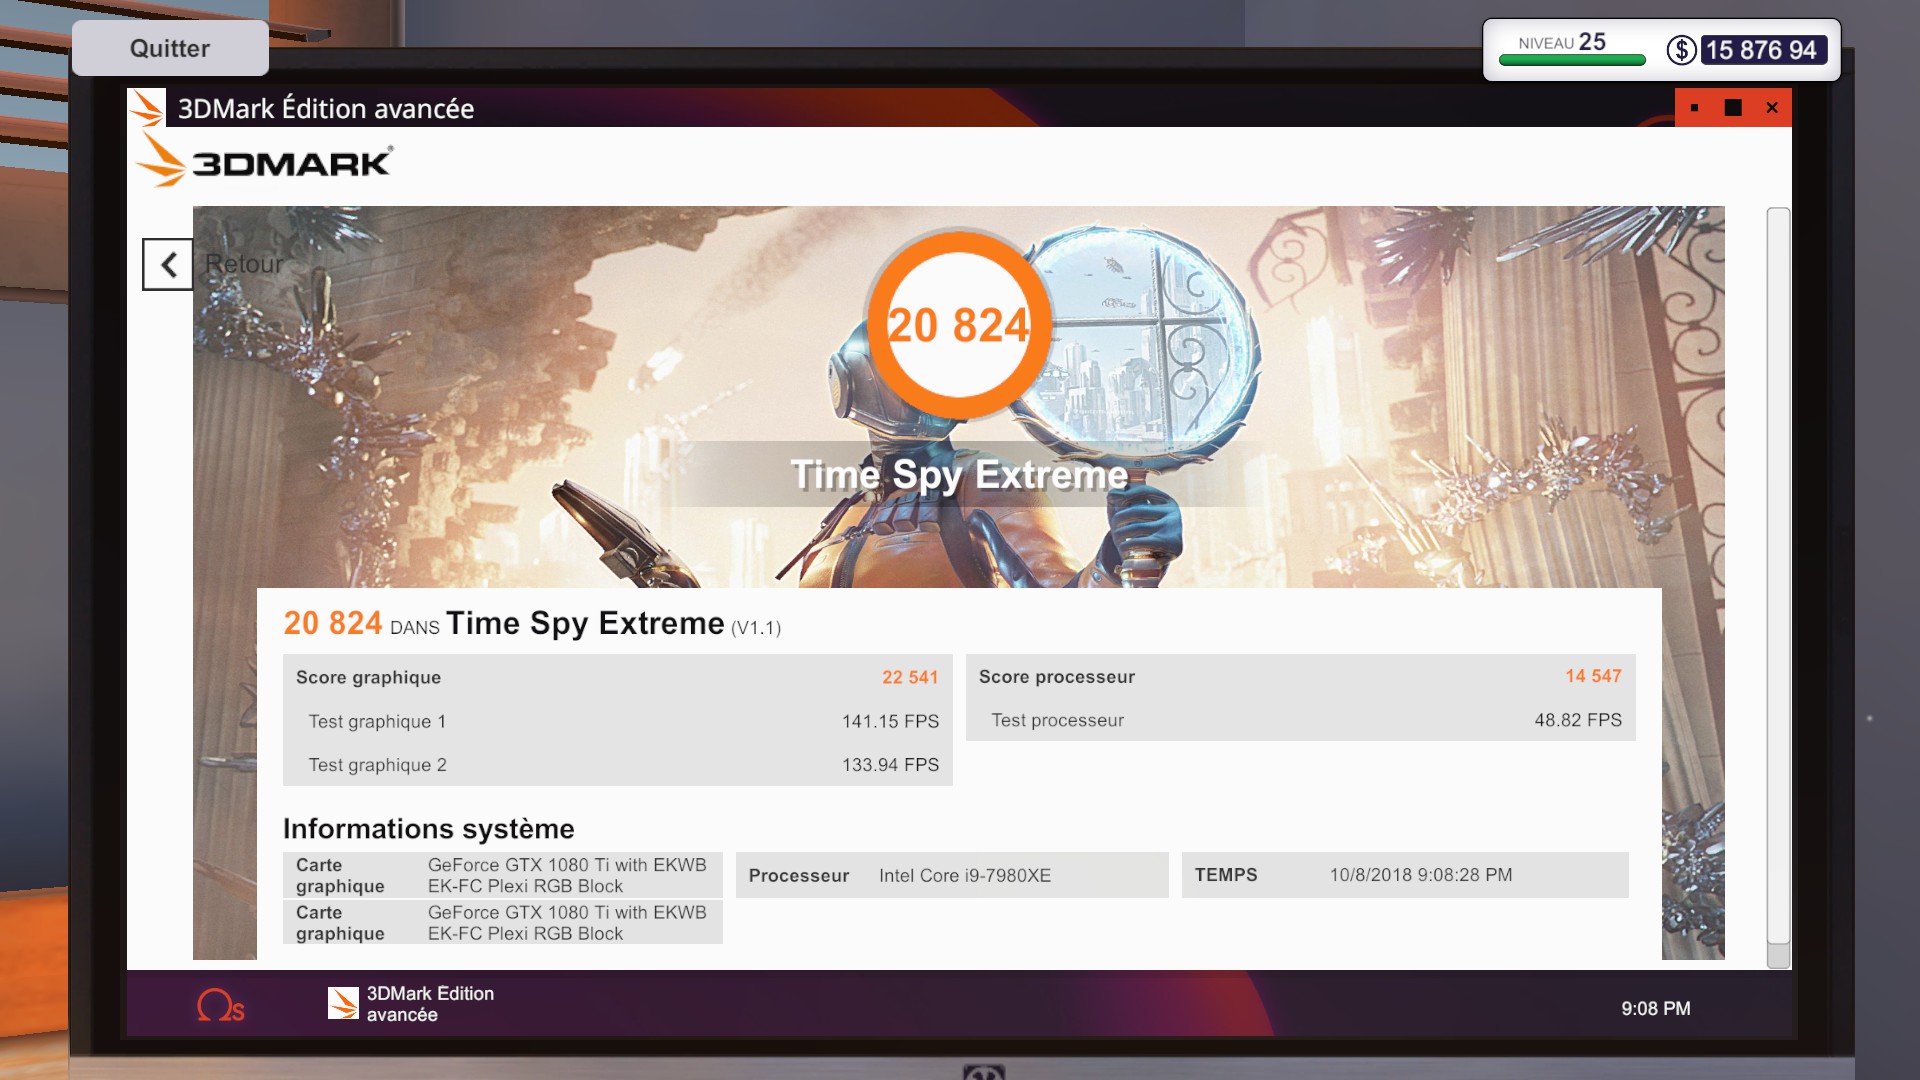Click the Informations système heading
1920x1080 pixels.
[x=429, y=829]
